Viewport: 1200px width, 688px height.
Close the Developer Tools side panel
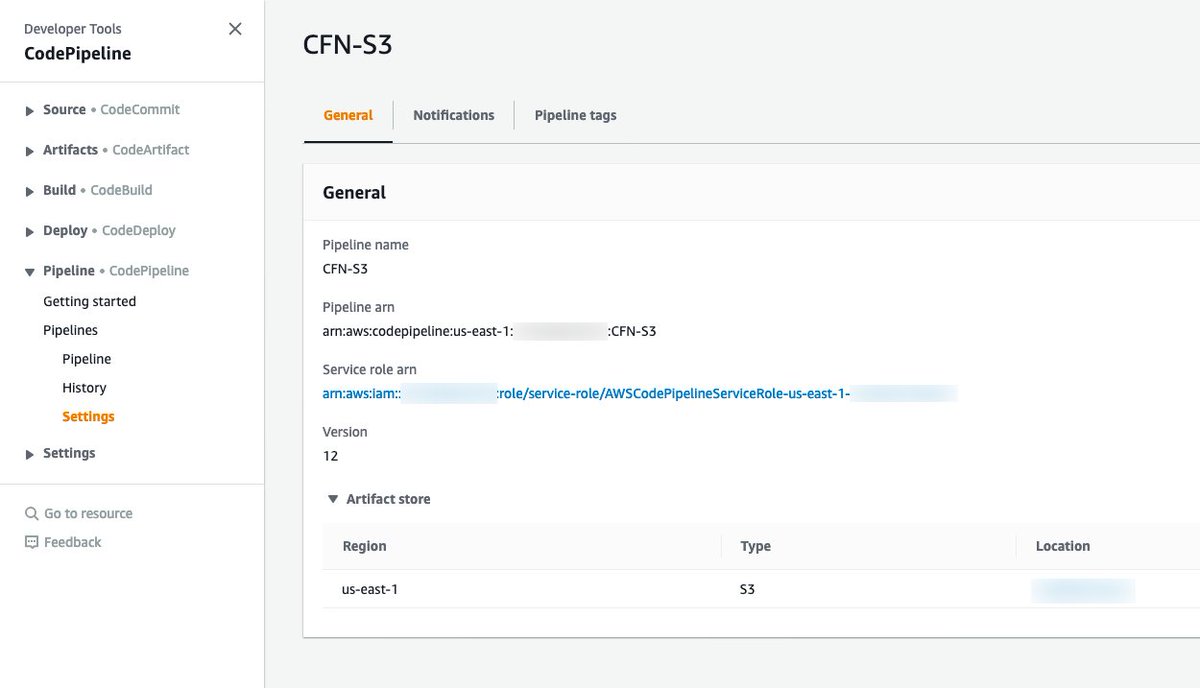(235, 29)
